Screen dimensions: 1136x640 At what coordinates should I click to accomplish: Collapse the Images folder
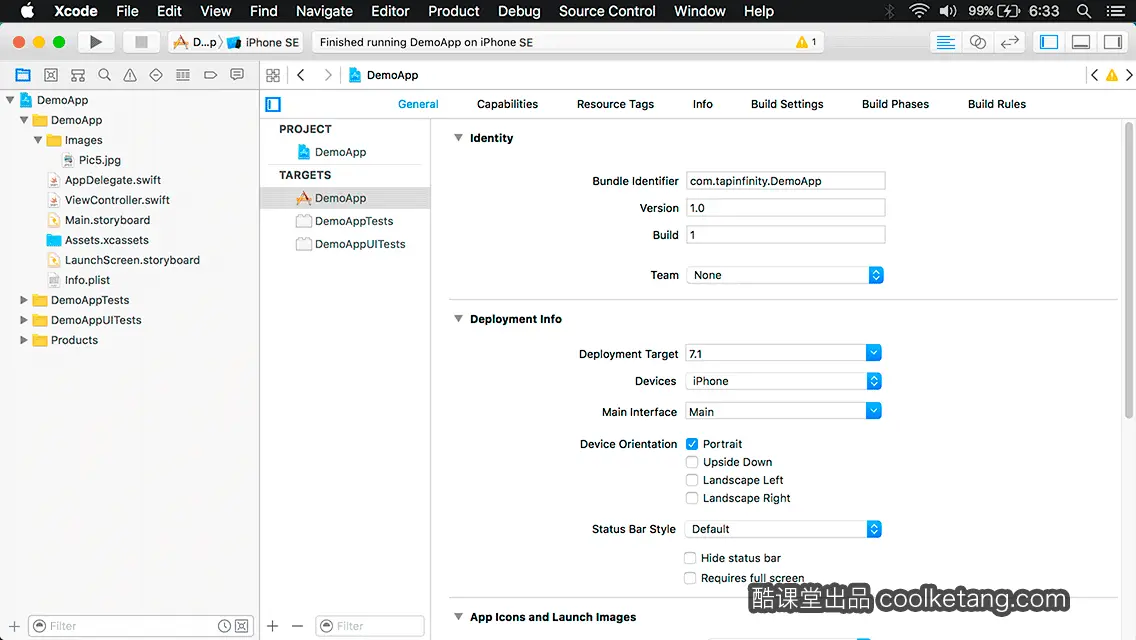pos(38,140)
